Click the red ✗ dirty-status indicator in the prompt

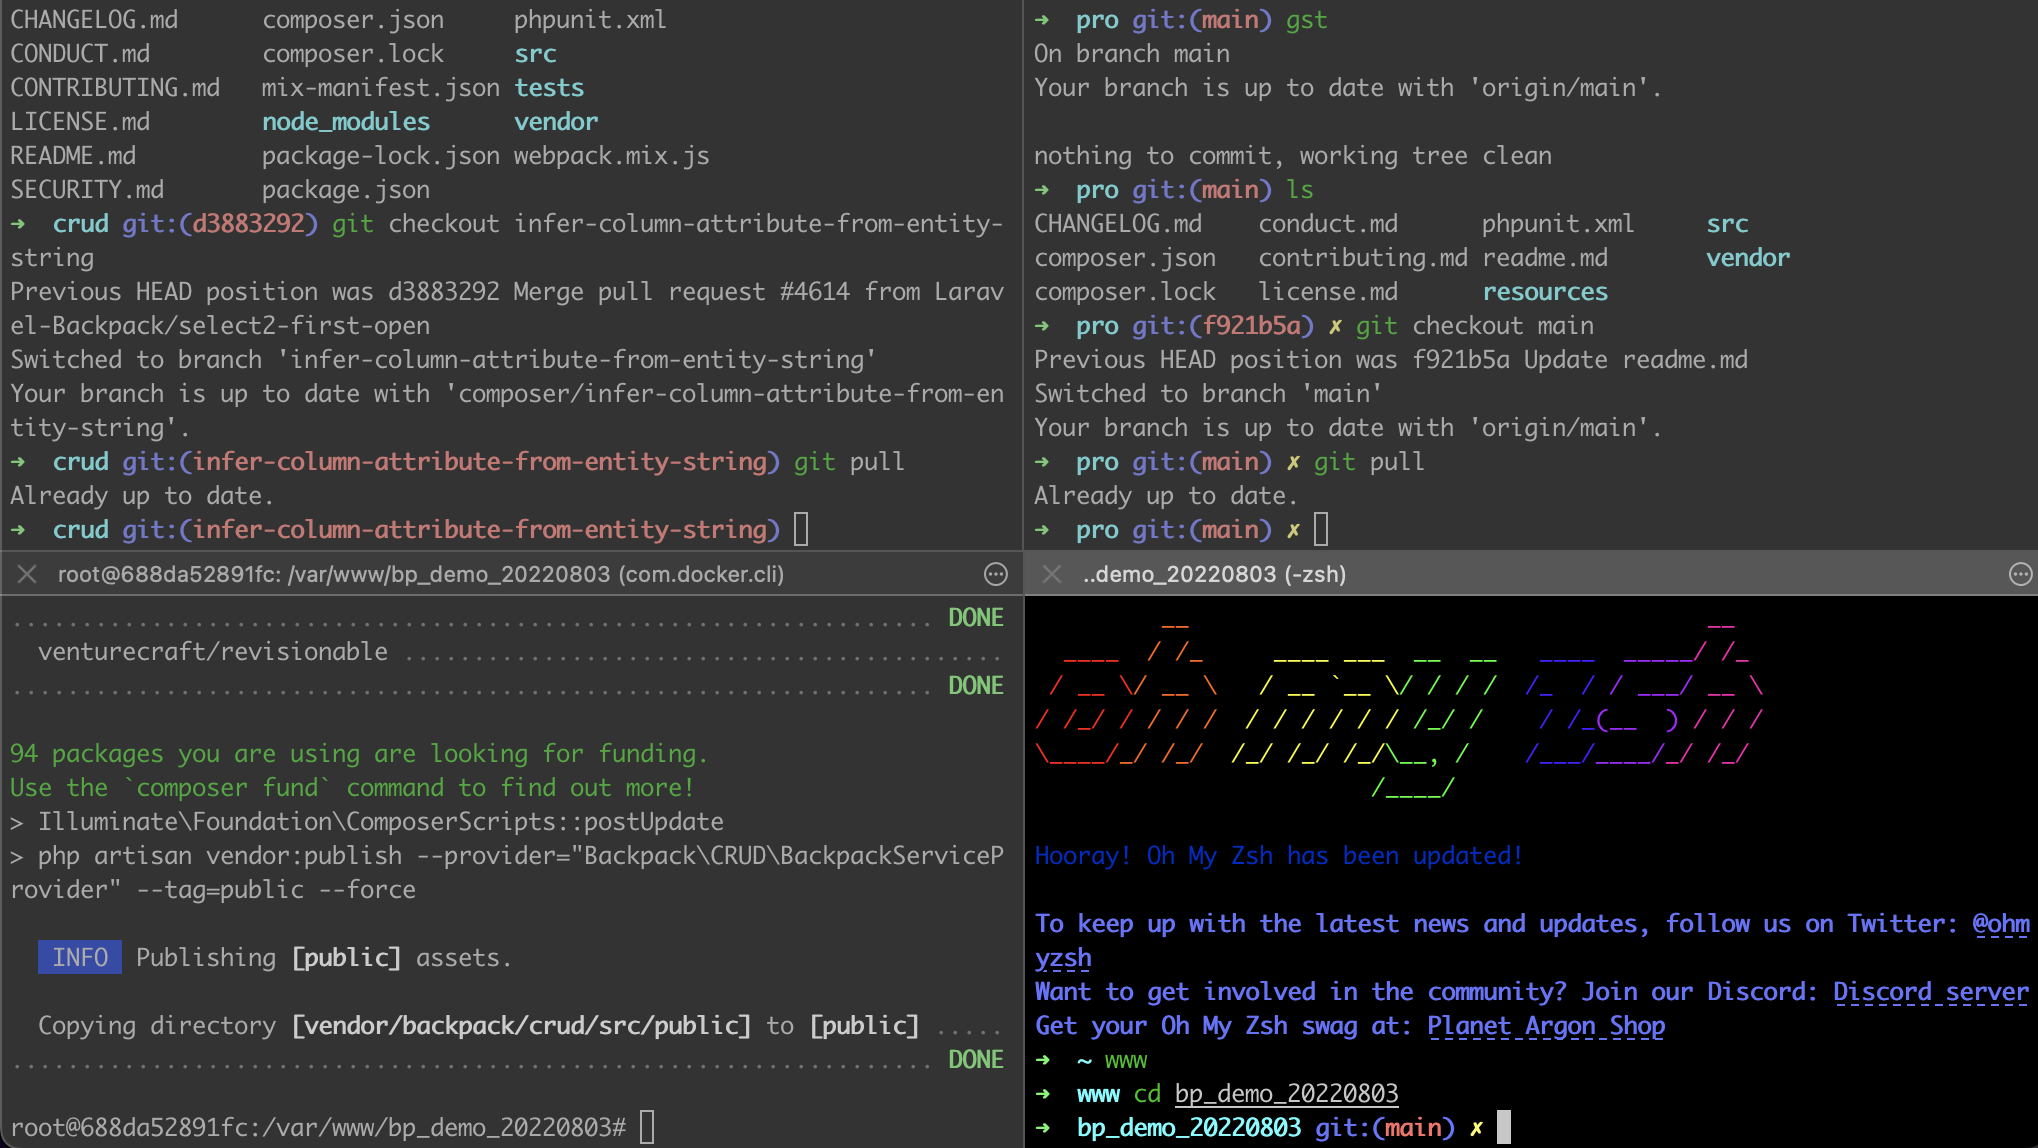(x=1476, y=1127)
